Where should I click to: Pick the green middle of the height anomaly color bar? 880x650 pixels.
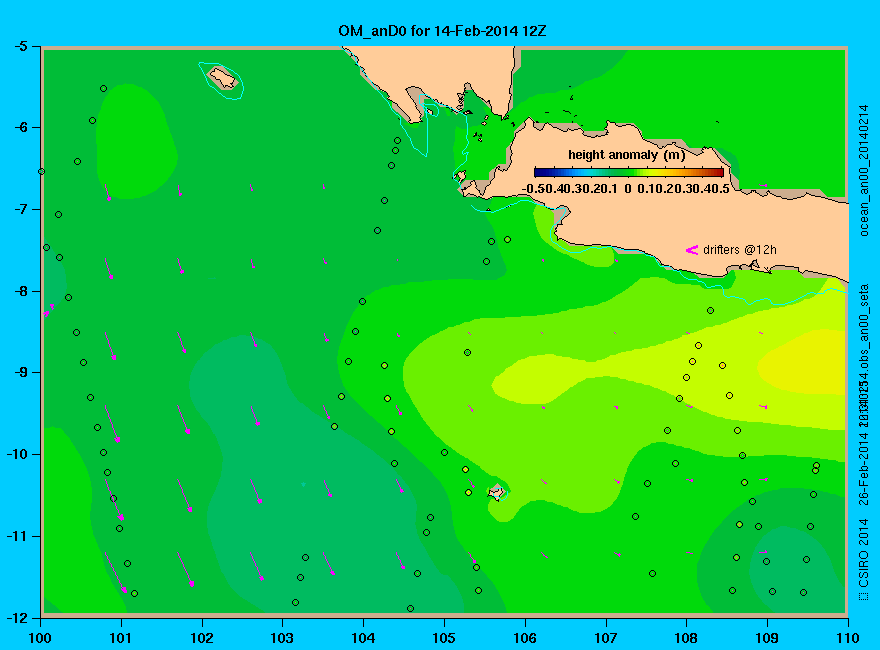coord(629,172)
